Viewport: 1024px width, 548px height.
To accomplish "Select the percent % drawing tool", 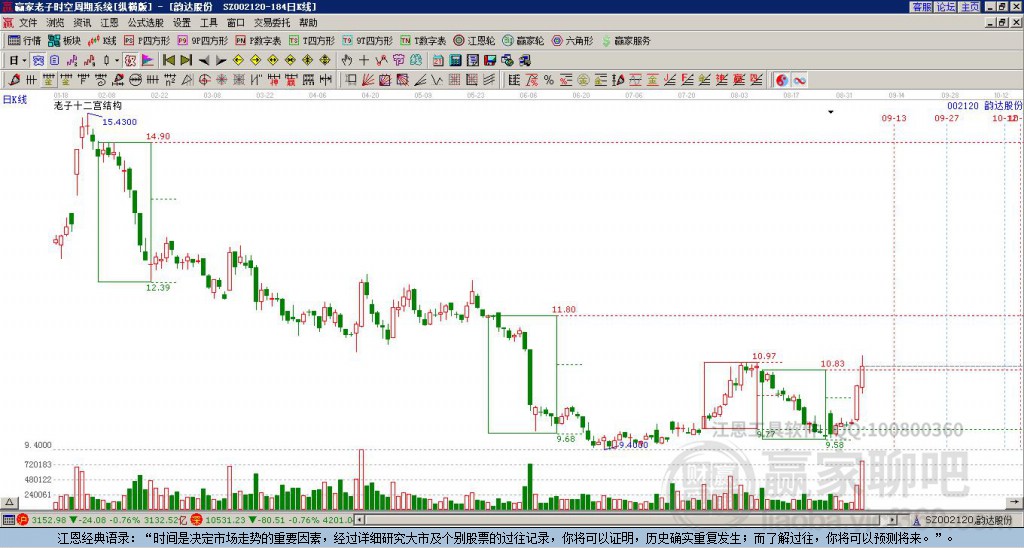I will 549,80.
